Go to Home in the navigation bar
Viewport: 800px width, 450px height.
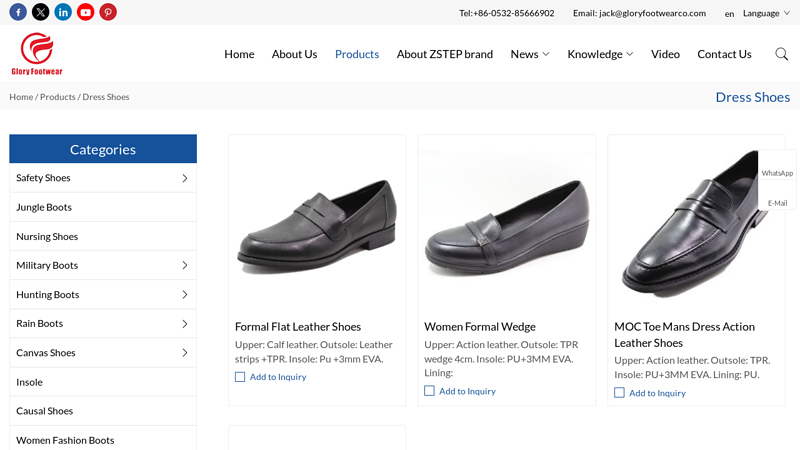point(239,54)
